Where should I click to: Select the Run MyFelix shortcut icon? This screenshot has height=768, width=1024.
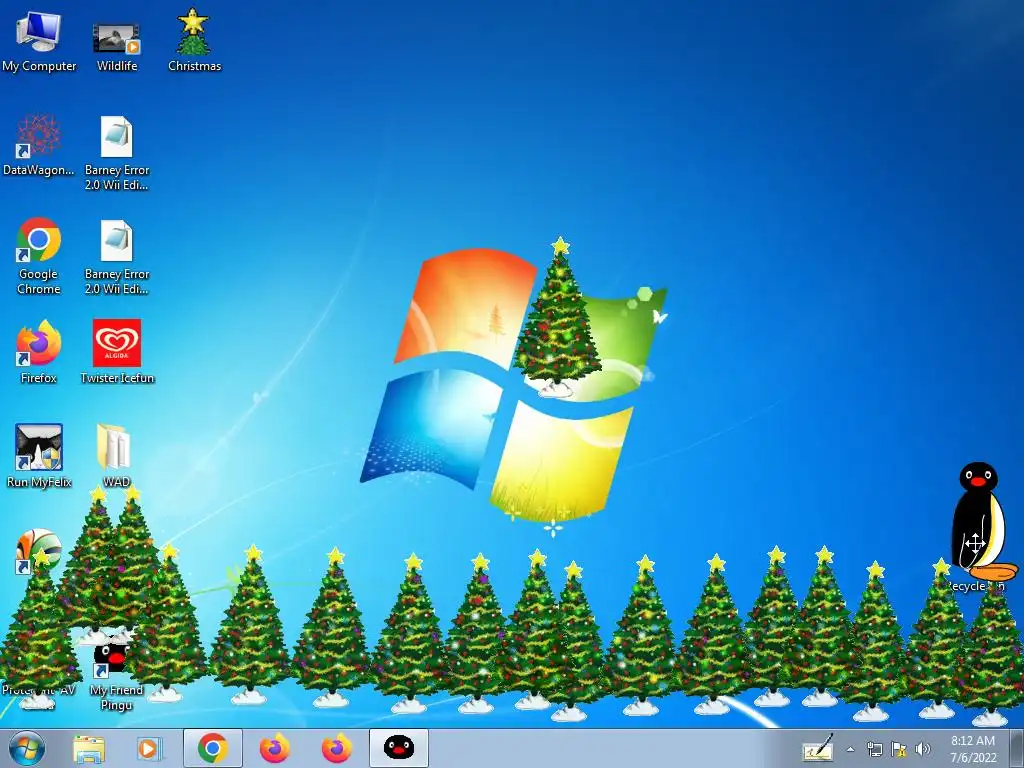tap(39, 456)
